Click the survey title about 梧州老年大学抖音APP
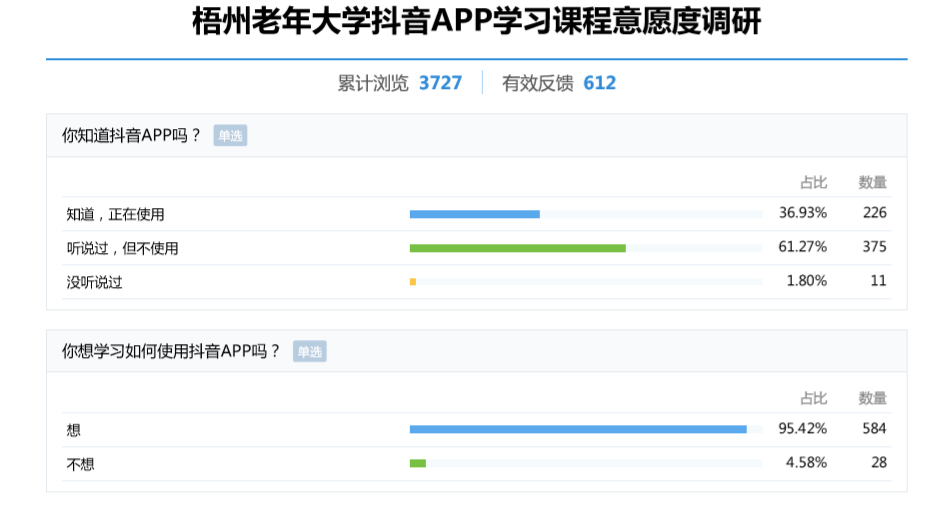The height and width of the screenshot is (505, 950). pyautogui.click(x=476, y=22)
